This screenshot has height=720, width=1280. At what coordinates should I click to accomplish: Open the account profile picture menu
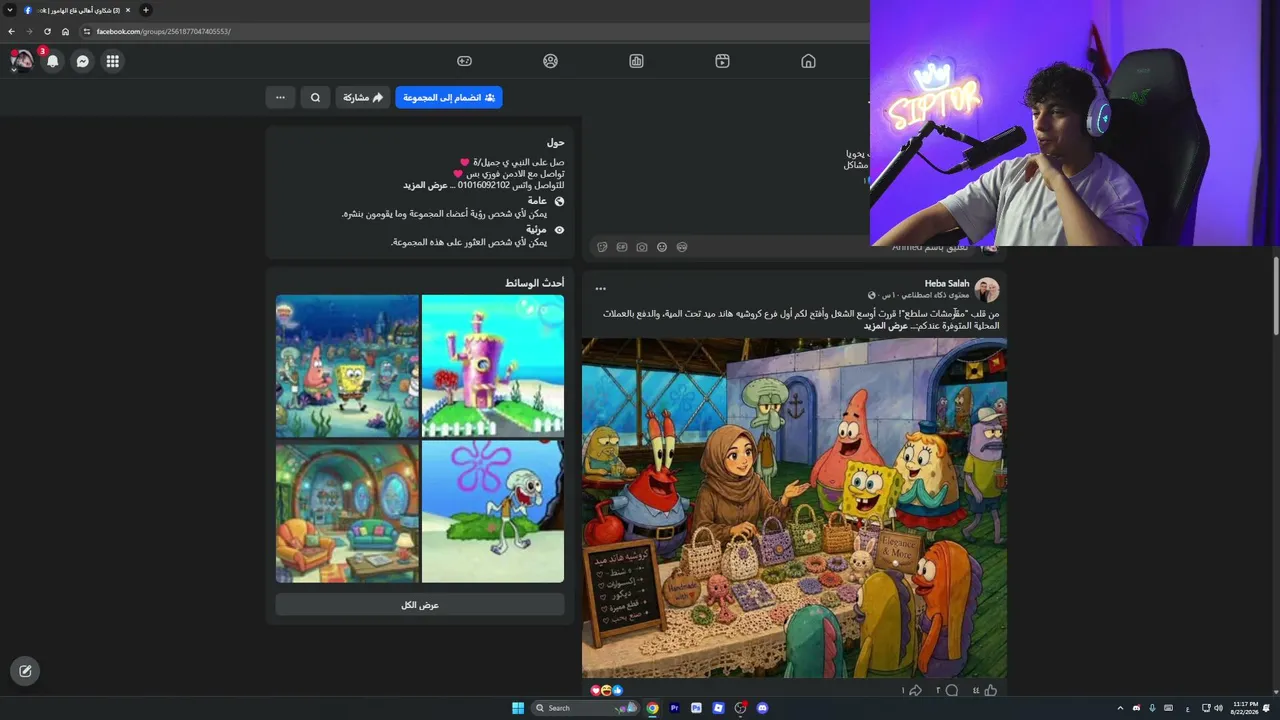click(x=21, y=61)
